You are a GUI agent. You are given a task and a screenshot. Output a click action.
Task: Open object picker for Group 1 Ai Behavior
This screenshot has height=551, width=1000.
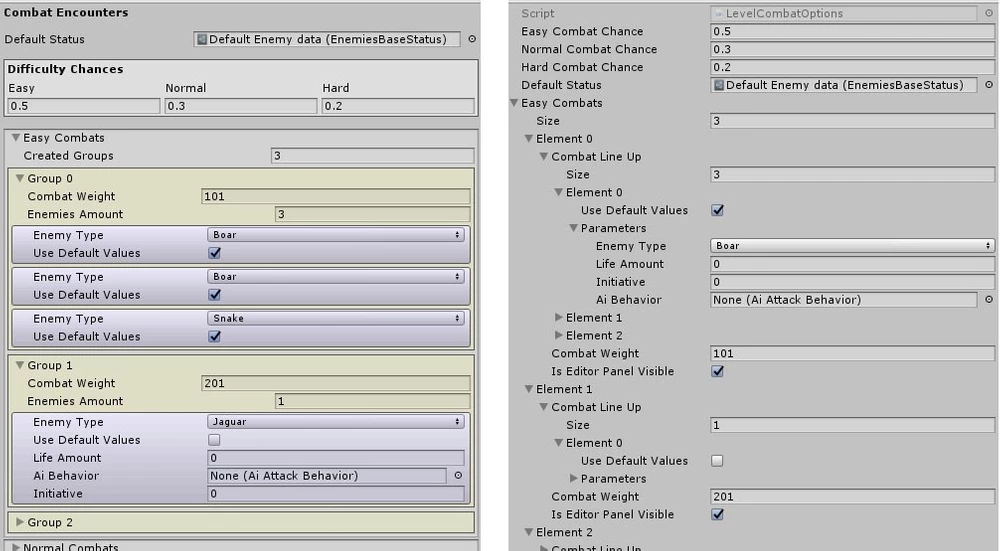coord(458,476)
